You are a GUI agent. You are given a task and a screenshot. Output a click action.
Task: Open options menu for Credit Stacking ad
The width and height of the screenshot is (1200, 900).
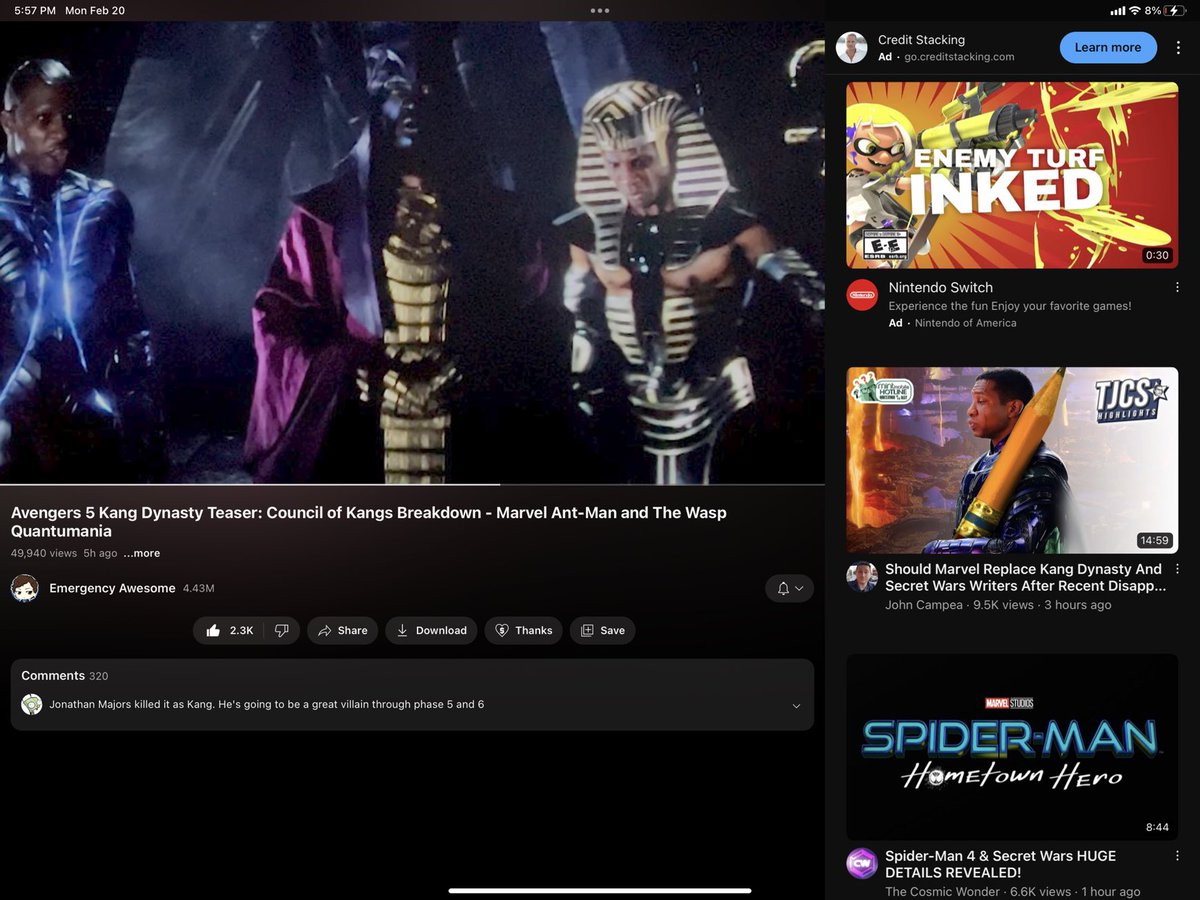tap(1180, 47)
